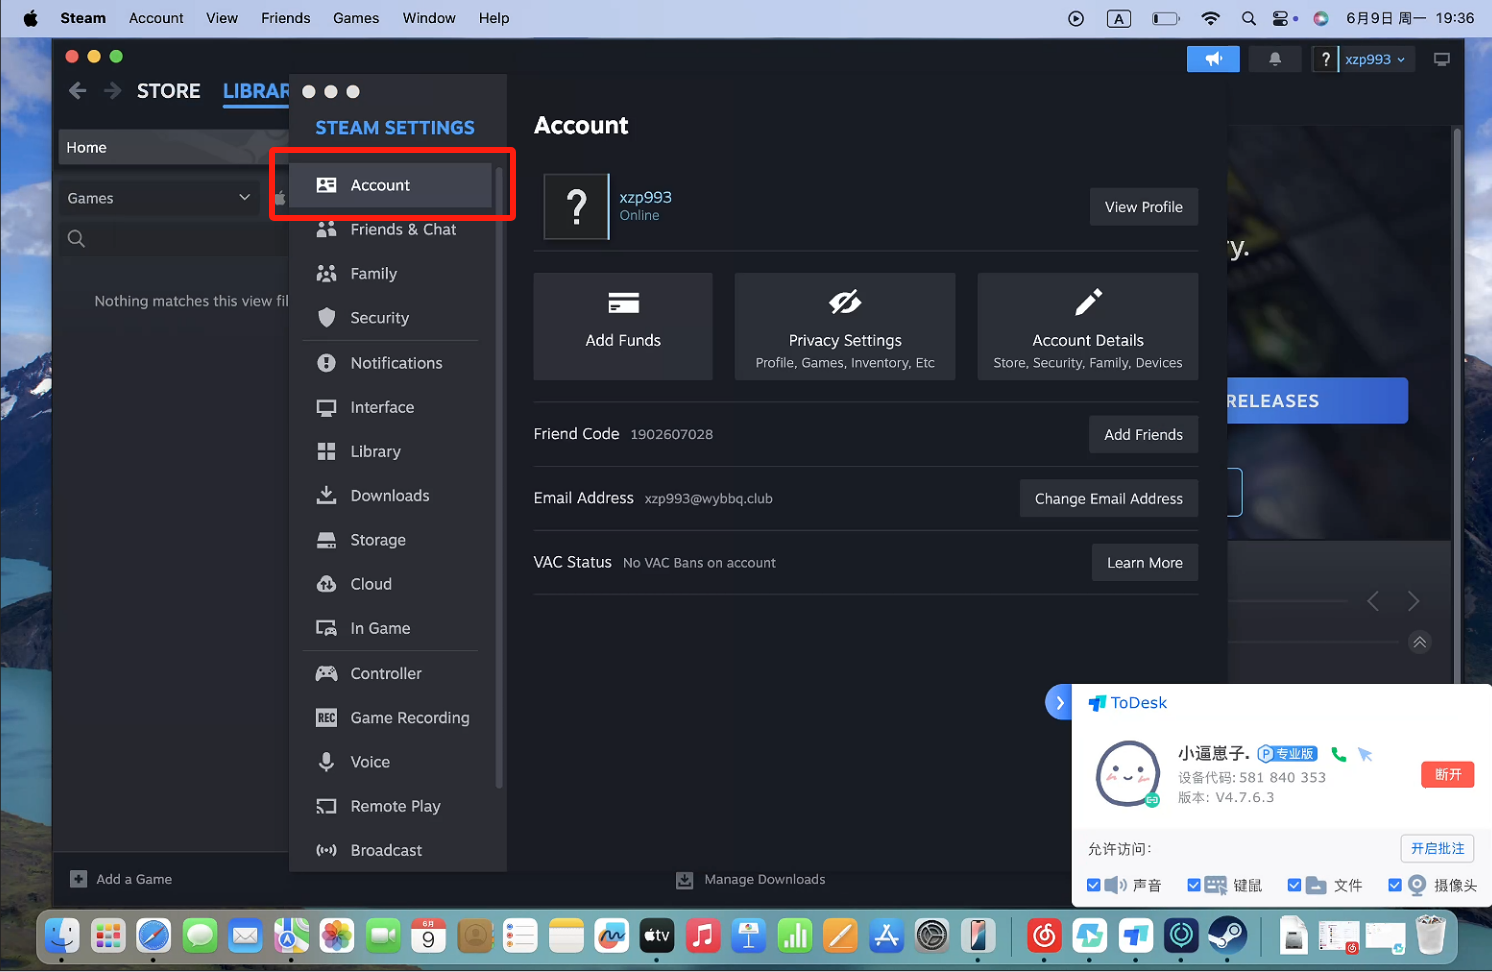The image size is (1492, 972).
Task: Open the Steam notifications bell
Action: tap(1275, 59)
